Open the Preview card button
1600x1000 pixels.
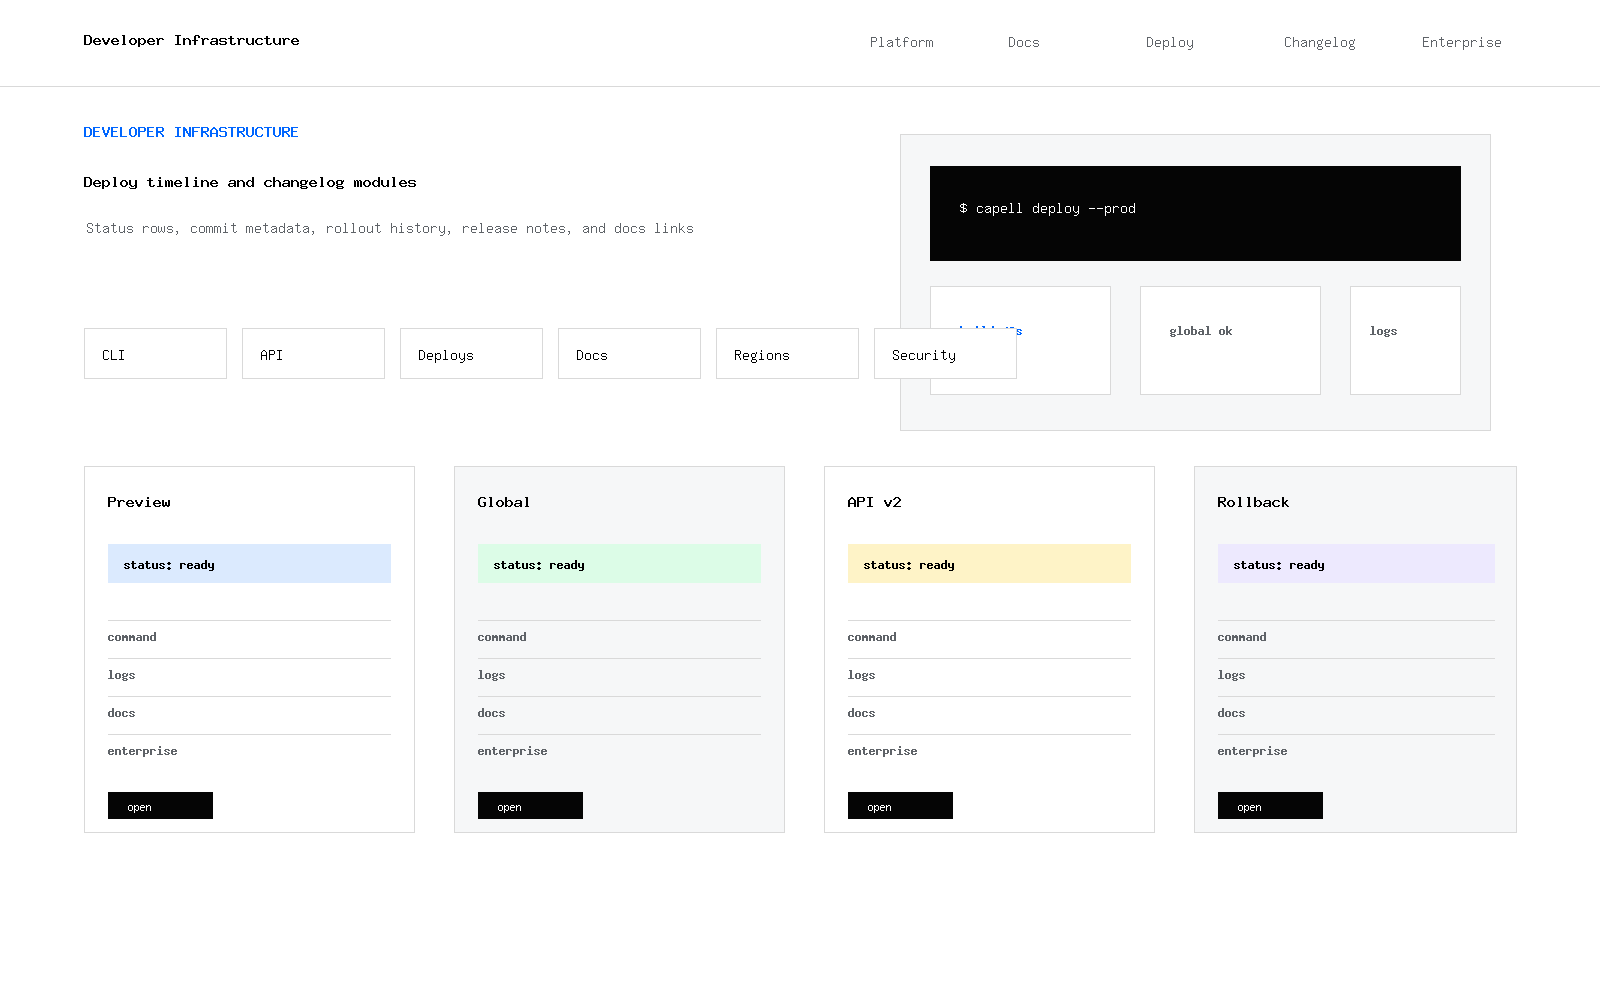tap(160, 806)
